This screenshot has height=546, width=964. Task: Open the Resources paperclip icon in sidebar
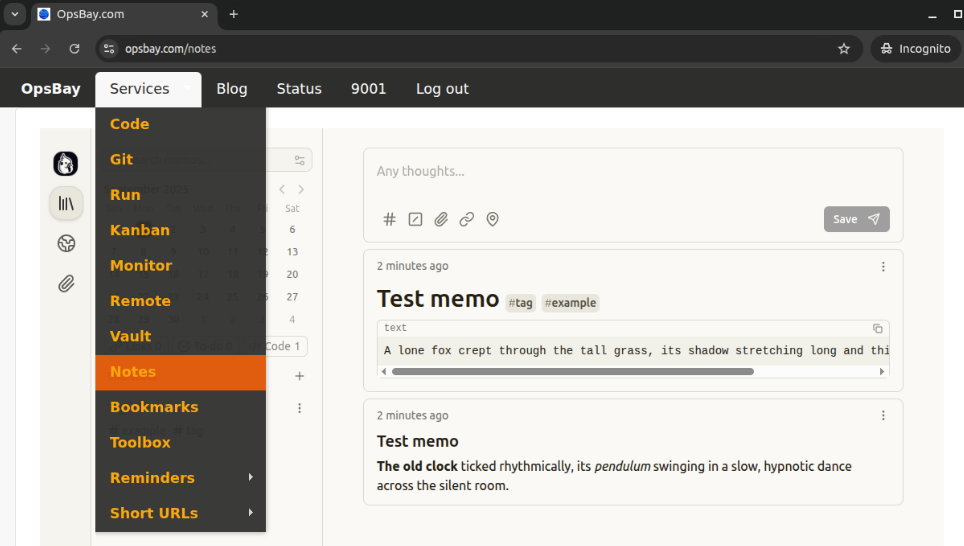(66, 284)
